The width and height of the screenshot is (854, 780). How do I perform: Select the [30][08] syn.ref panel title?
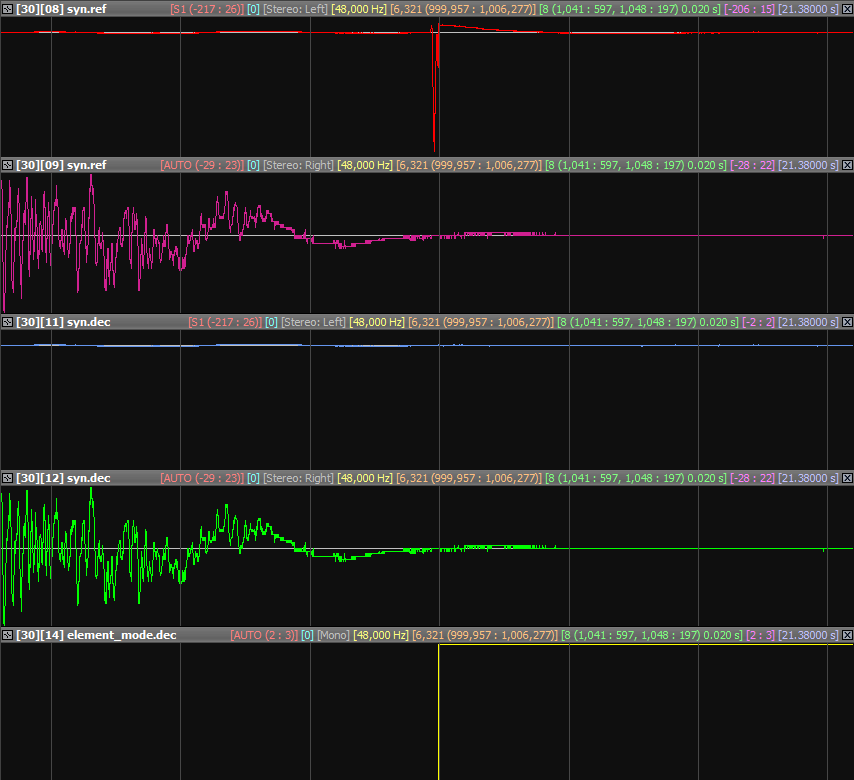pyautogui.click(x=61, y=9)
